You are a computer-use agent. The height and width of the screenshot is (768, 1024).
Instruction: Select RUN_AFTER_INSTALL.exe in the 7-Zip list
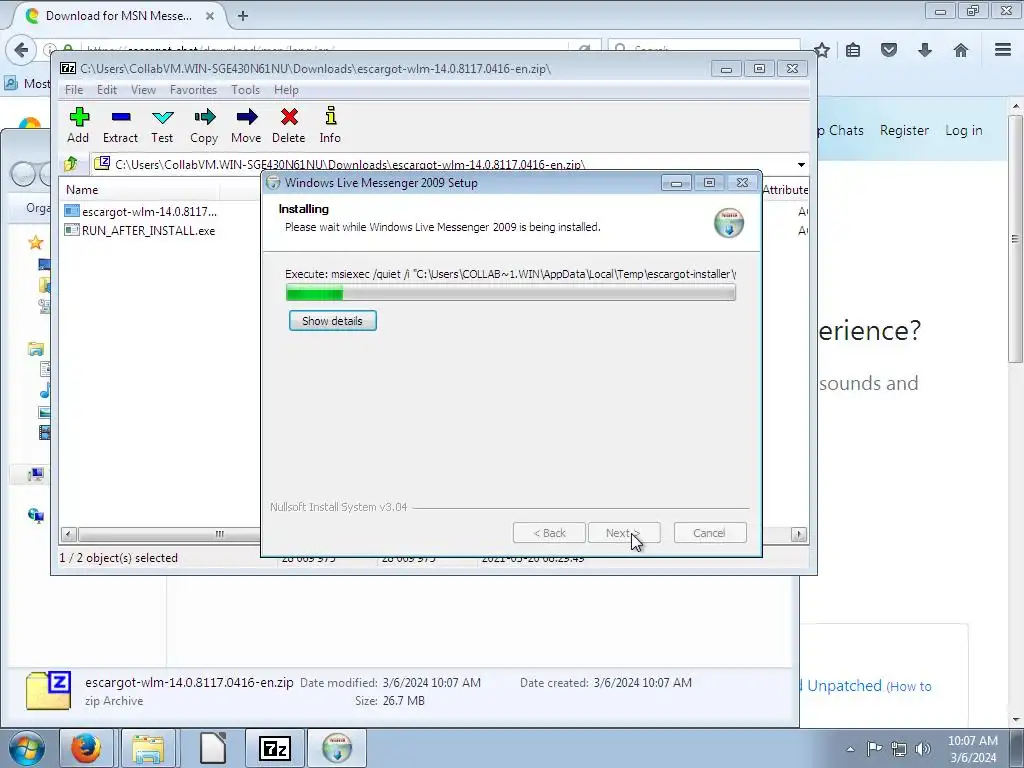pos(140,231)
